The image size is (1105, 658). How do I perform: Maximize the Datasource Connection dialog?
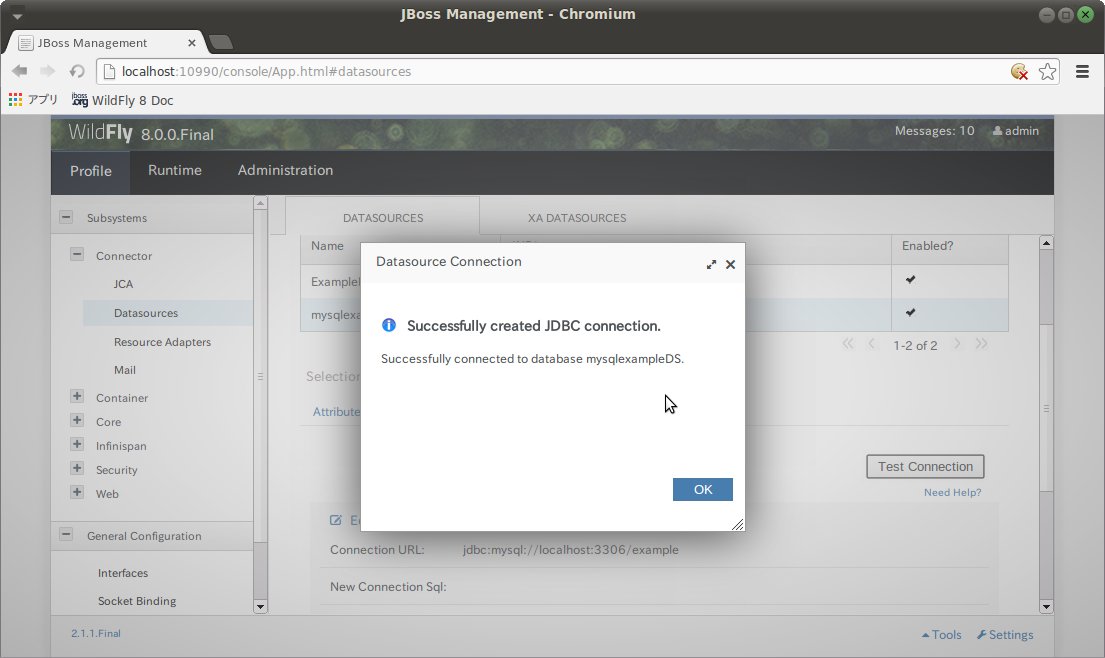[711, 264]
